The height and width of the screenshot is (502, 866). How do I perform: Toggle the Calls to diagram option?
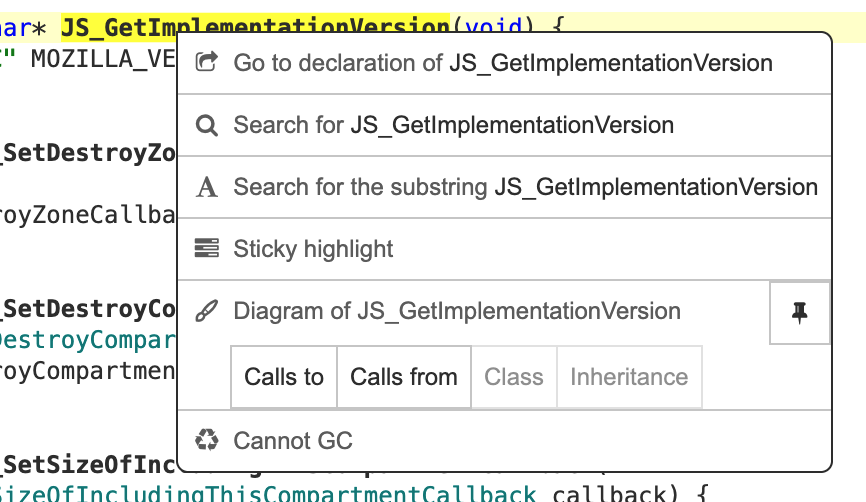(284, 377)
